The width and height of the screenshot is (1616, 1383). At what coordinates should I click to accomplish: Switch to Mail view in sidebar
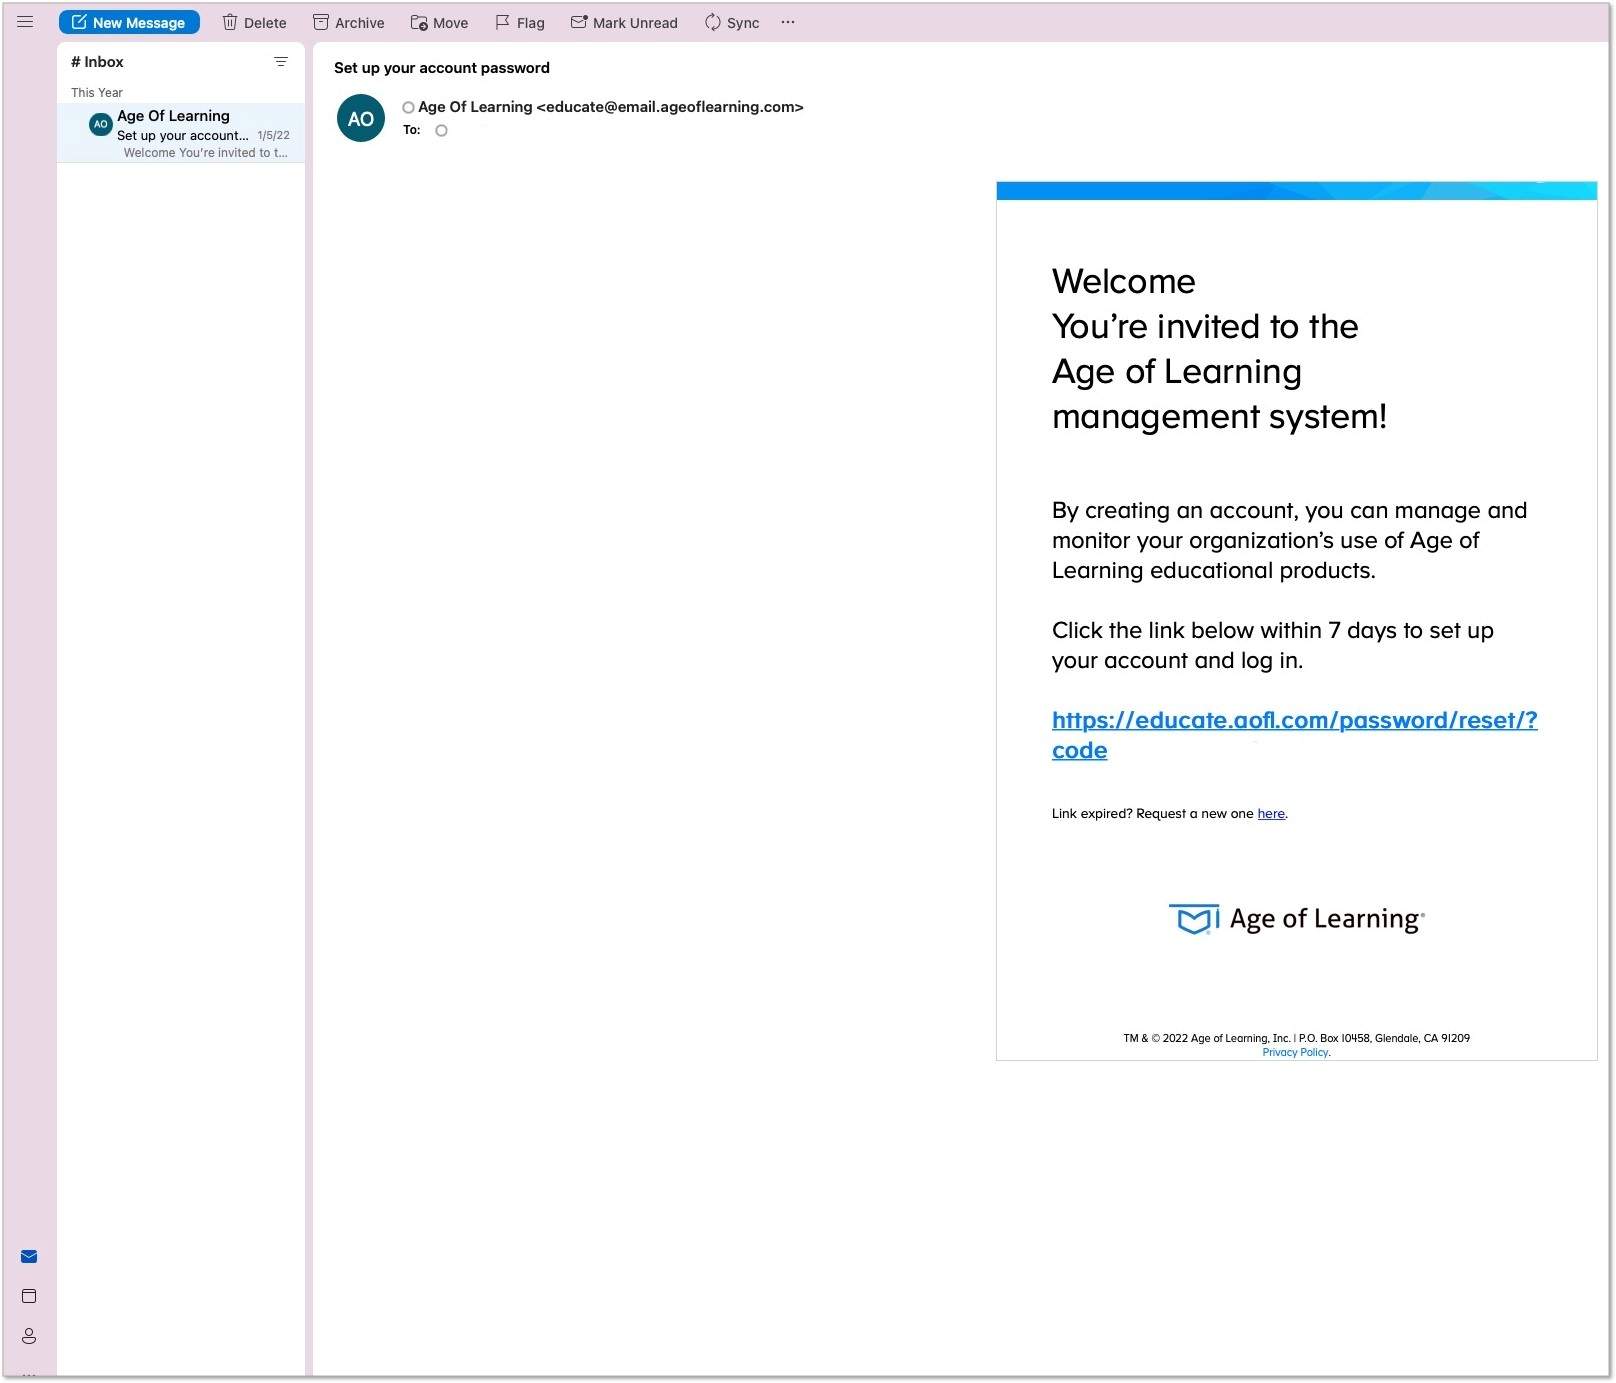pos(29,1256)
